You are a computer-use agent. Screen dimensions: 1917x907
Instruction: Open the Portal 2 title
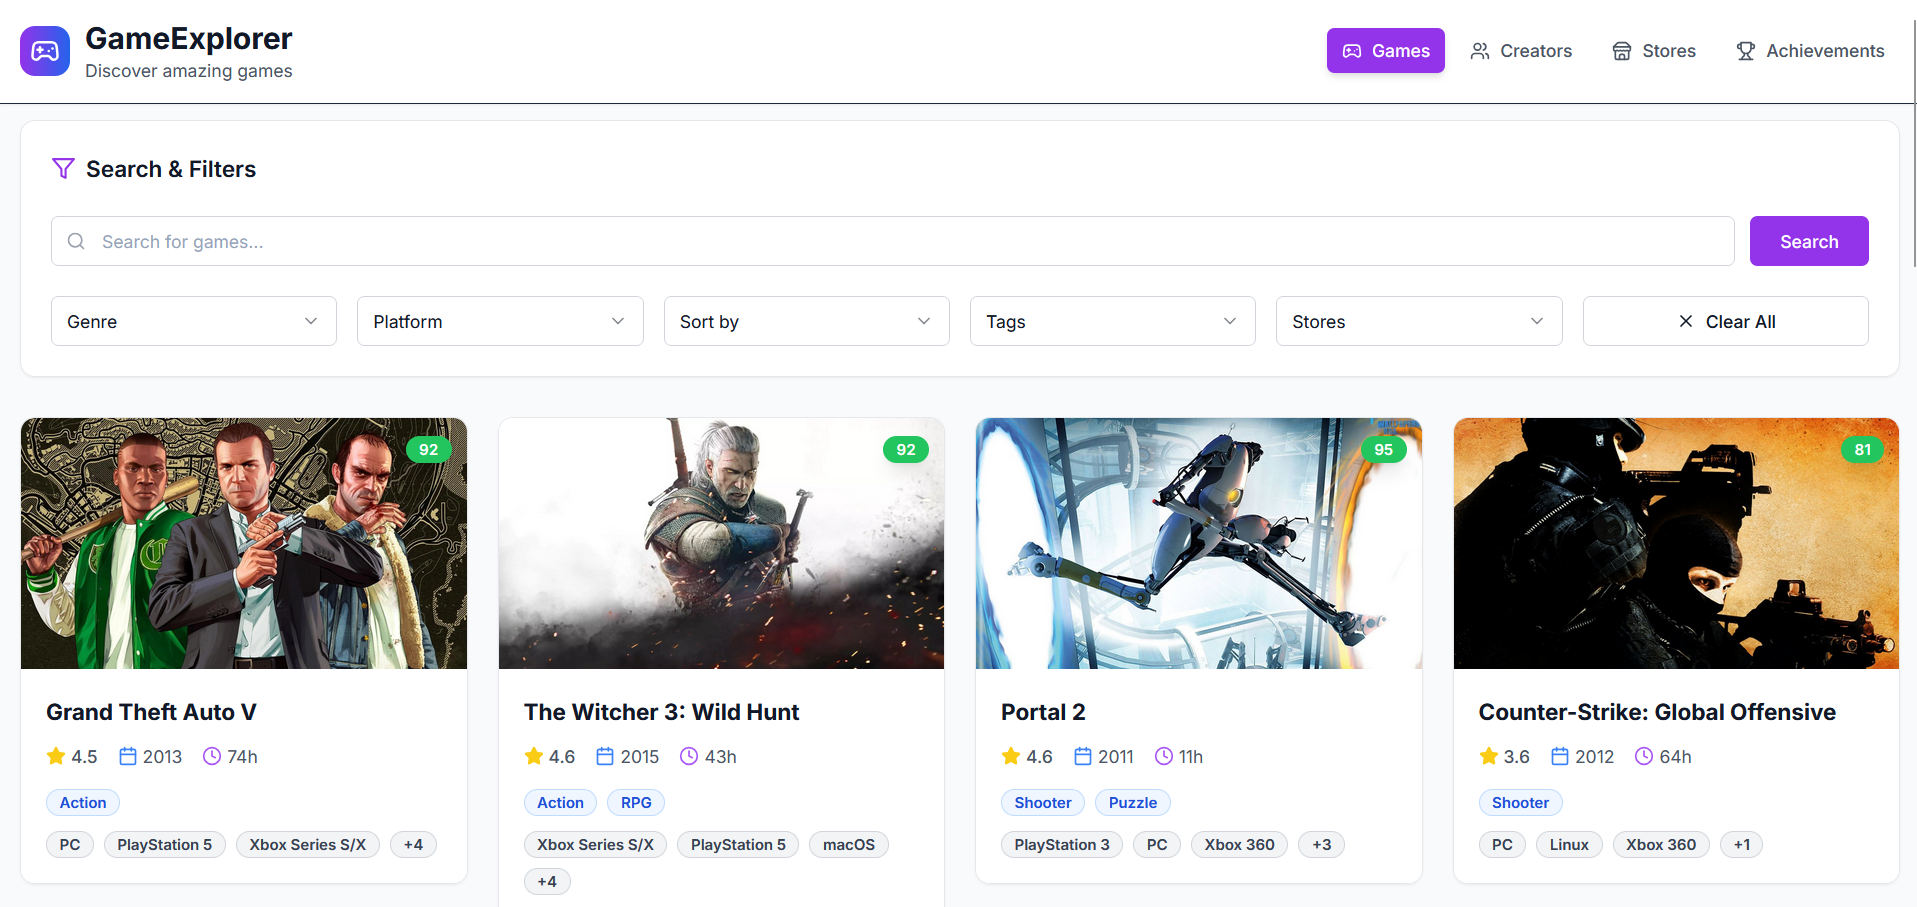tap(1043, 712)
